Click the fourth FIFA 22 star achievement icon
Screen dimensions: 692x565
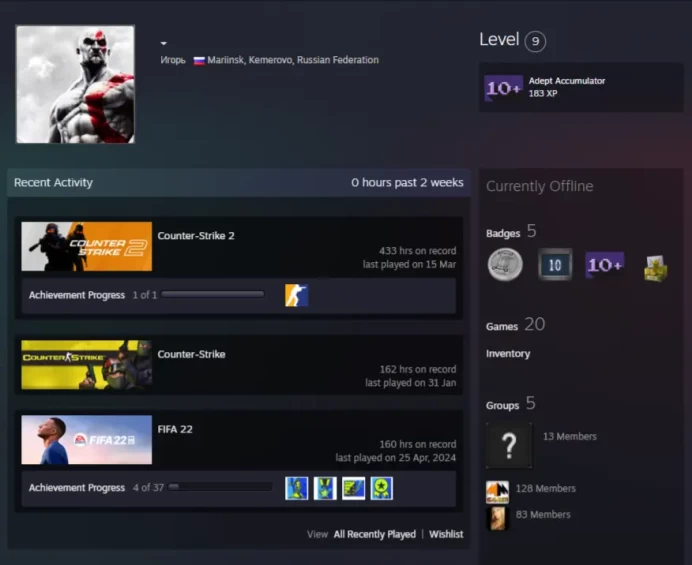click(382, 488)
